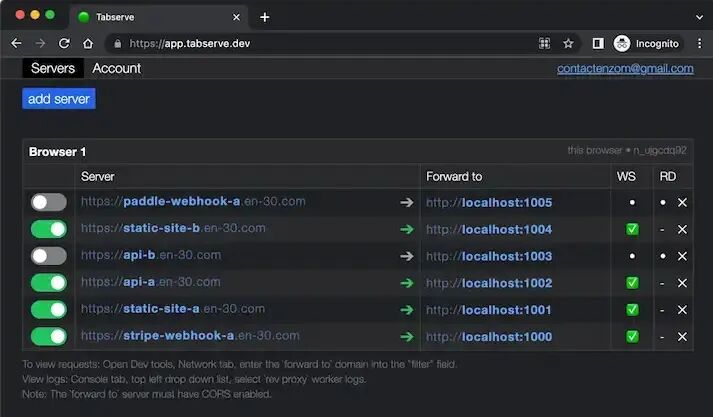Select the Tabserve browser tab
This screenshot has width=713, height=417.
tap(159, 17)
